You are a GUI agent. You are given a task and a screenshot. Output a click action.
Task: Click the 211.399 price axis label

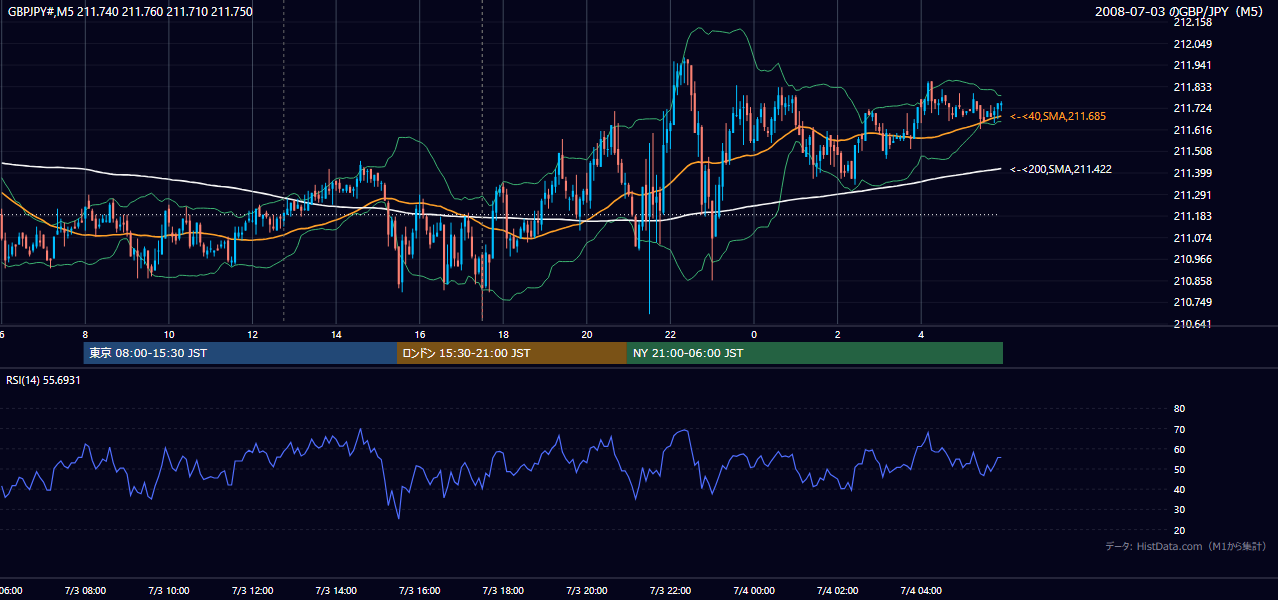pyautogui.click(x=1192, y=173)
